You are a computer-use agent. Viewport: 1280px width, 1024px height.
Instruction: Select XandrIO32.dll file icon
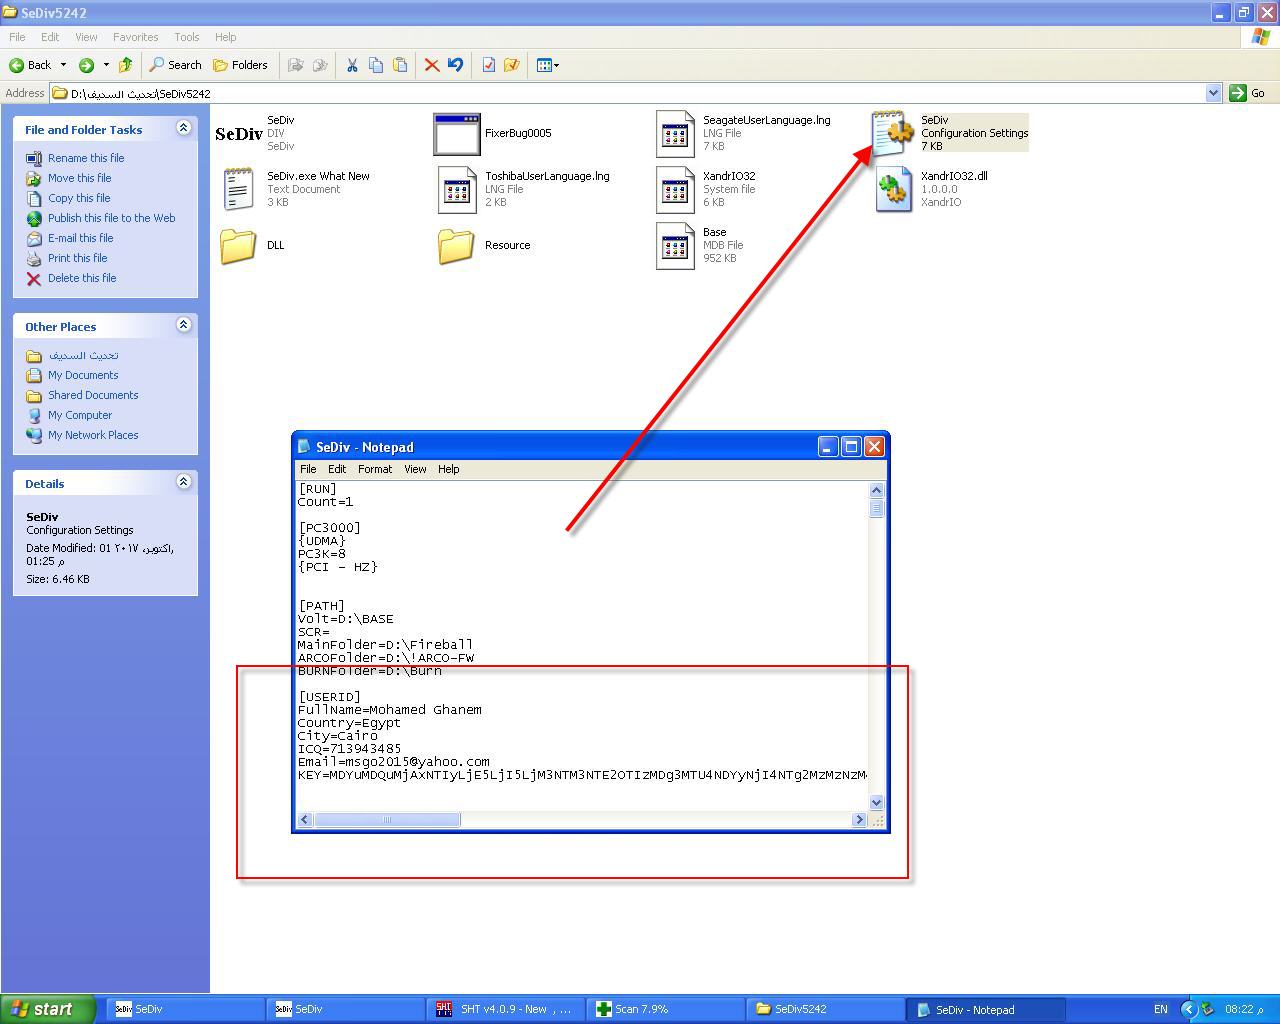(893, 189)
